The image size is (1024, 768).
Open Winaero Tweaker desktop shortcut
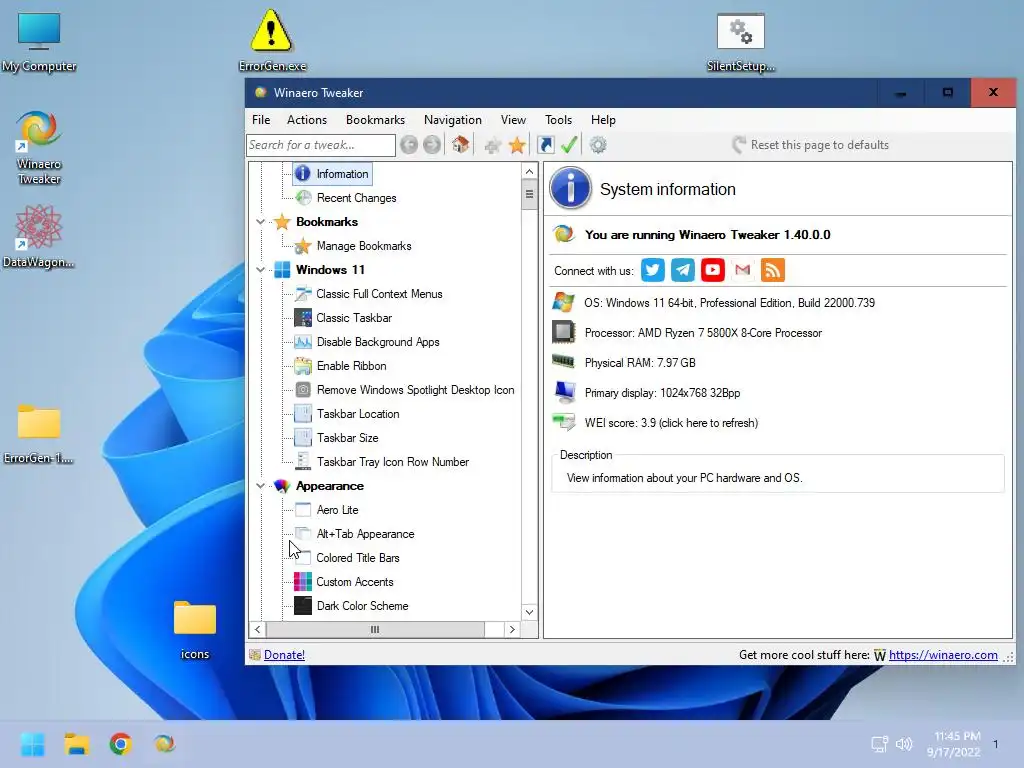pos(39,148)
